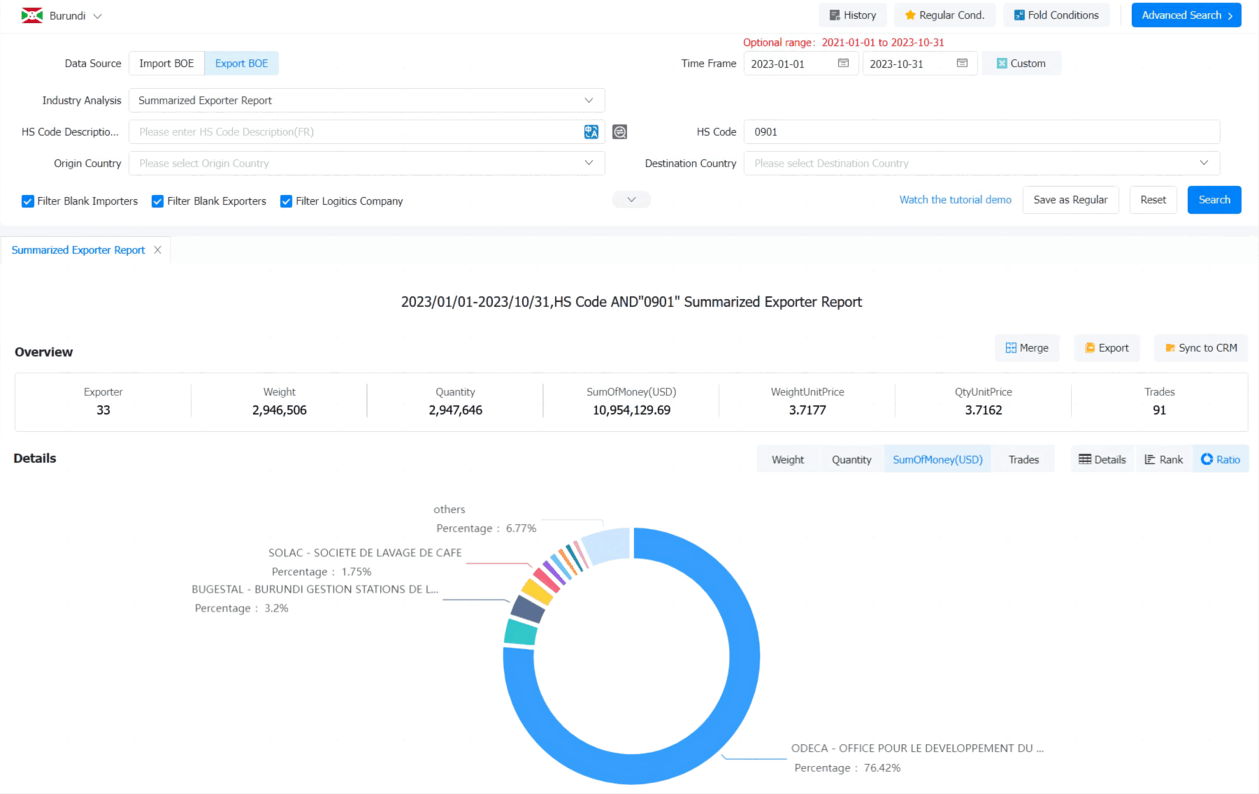
Task: Click the ODECA - OFFICE POUR LE DEVELOPPEMENT label
Action: (917, 748)
